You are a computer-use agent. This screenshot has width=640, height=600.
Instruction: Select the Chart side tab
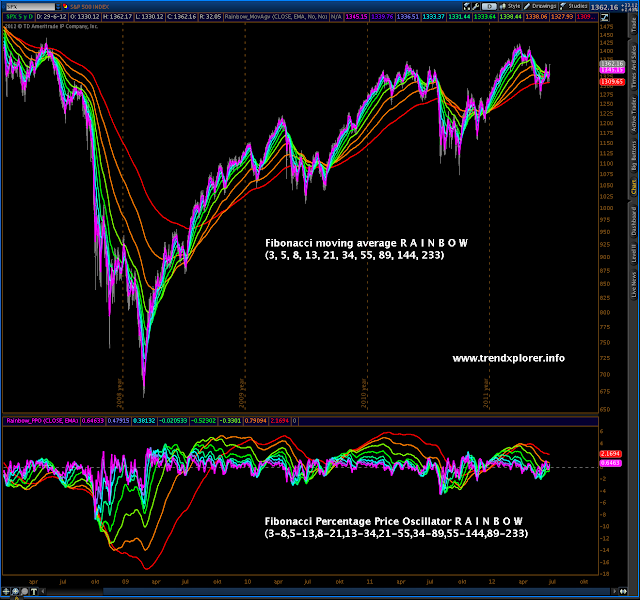634,187
